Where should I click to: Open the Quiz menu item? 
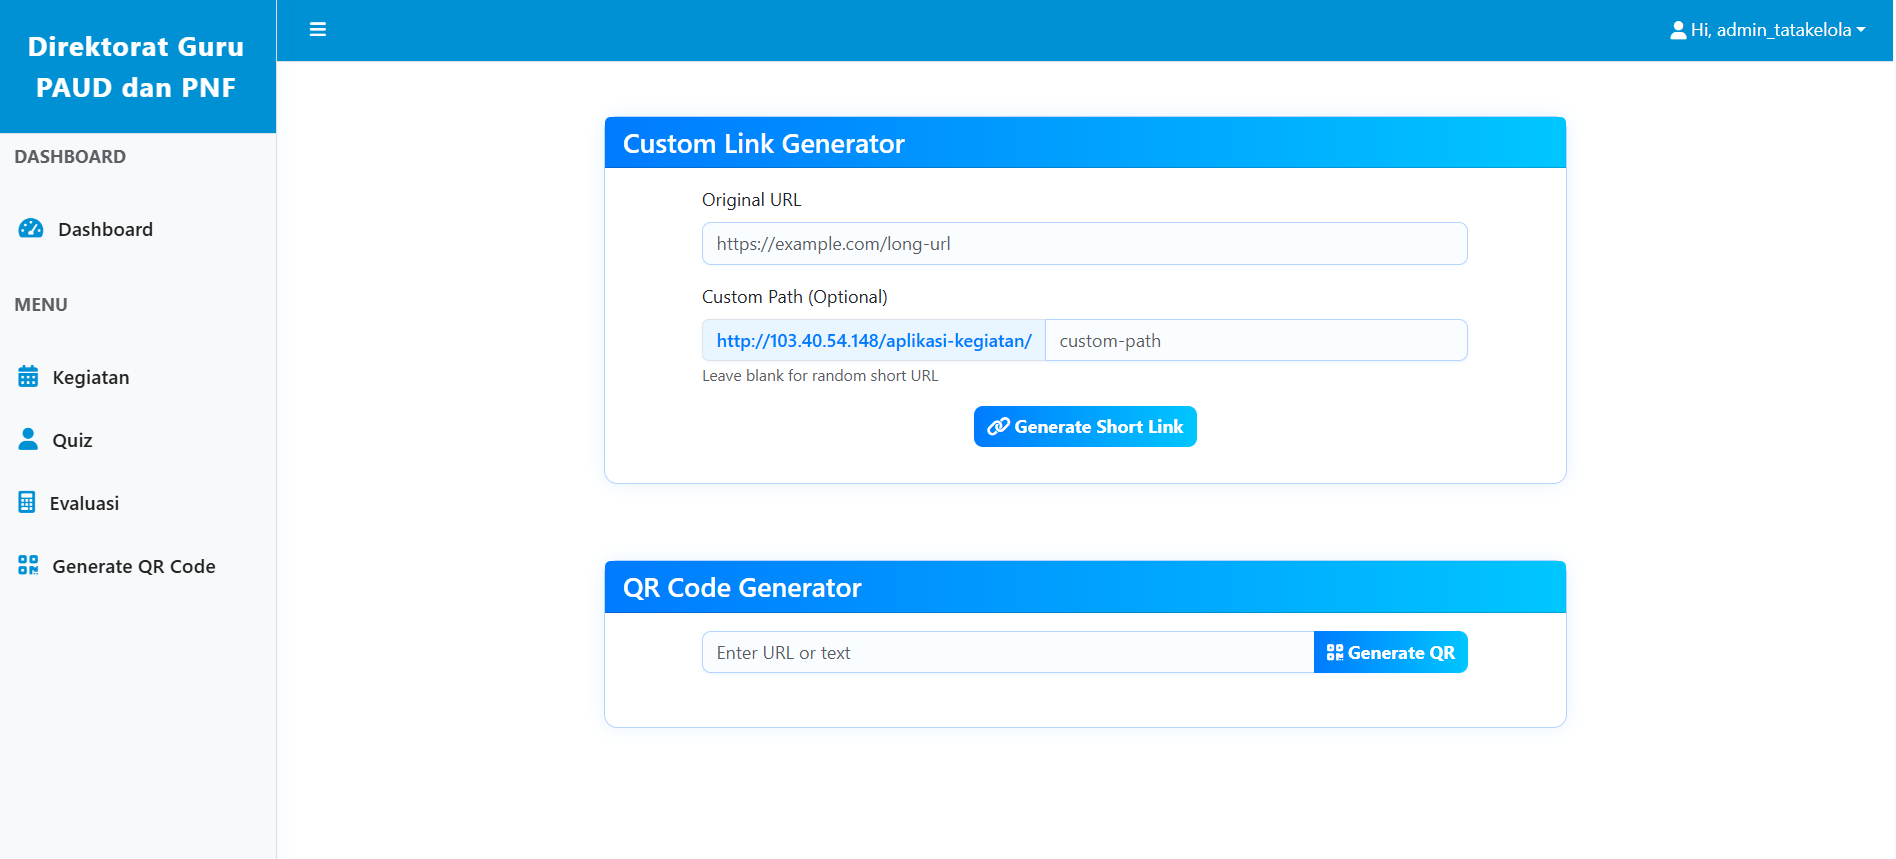click(x=72, y=440)
